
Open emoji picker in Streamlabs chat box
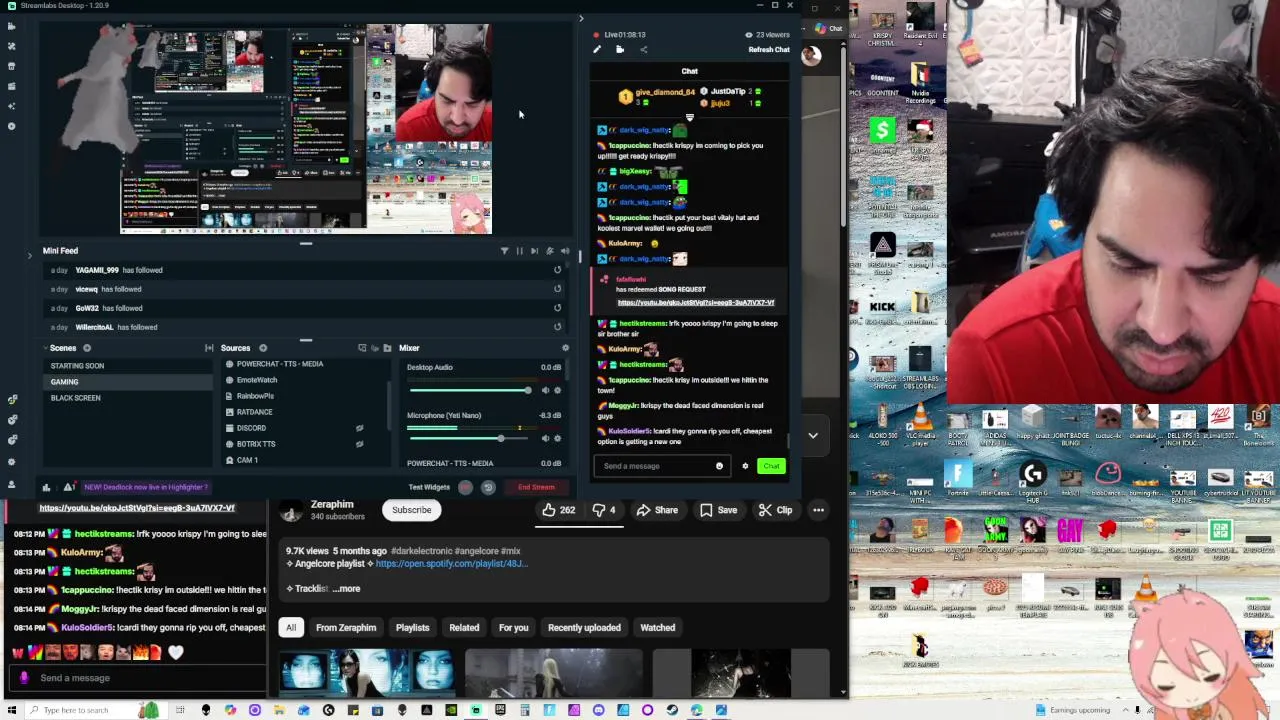(719, 466)
